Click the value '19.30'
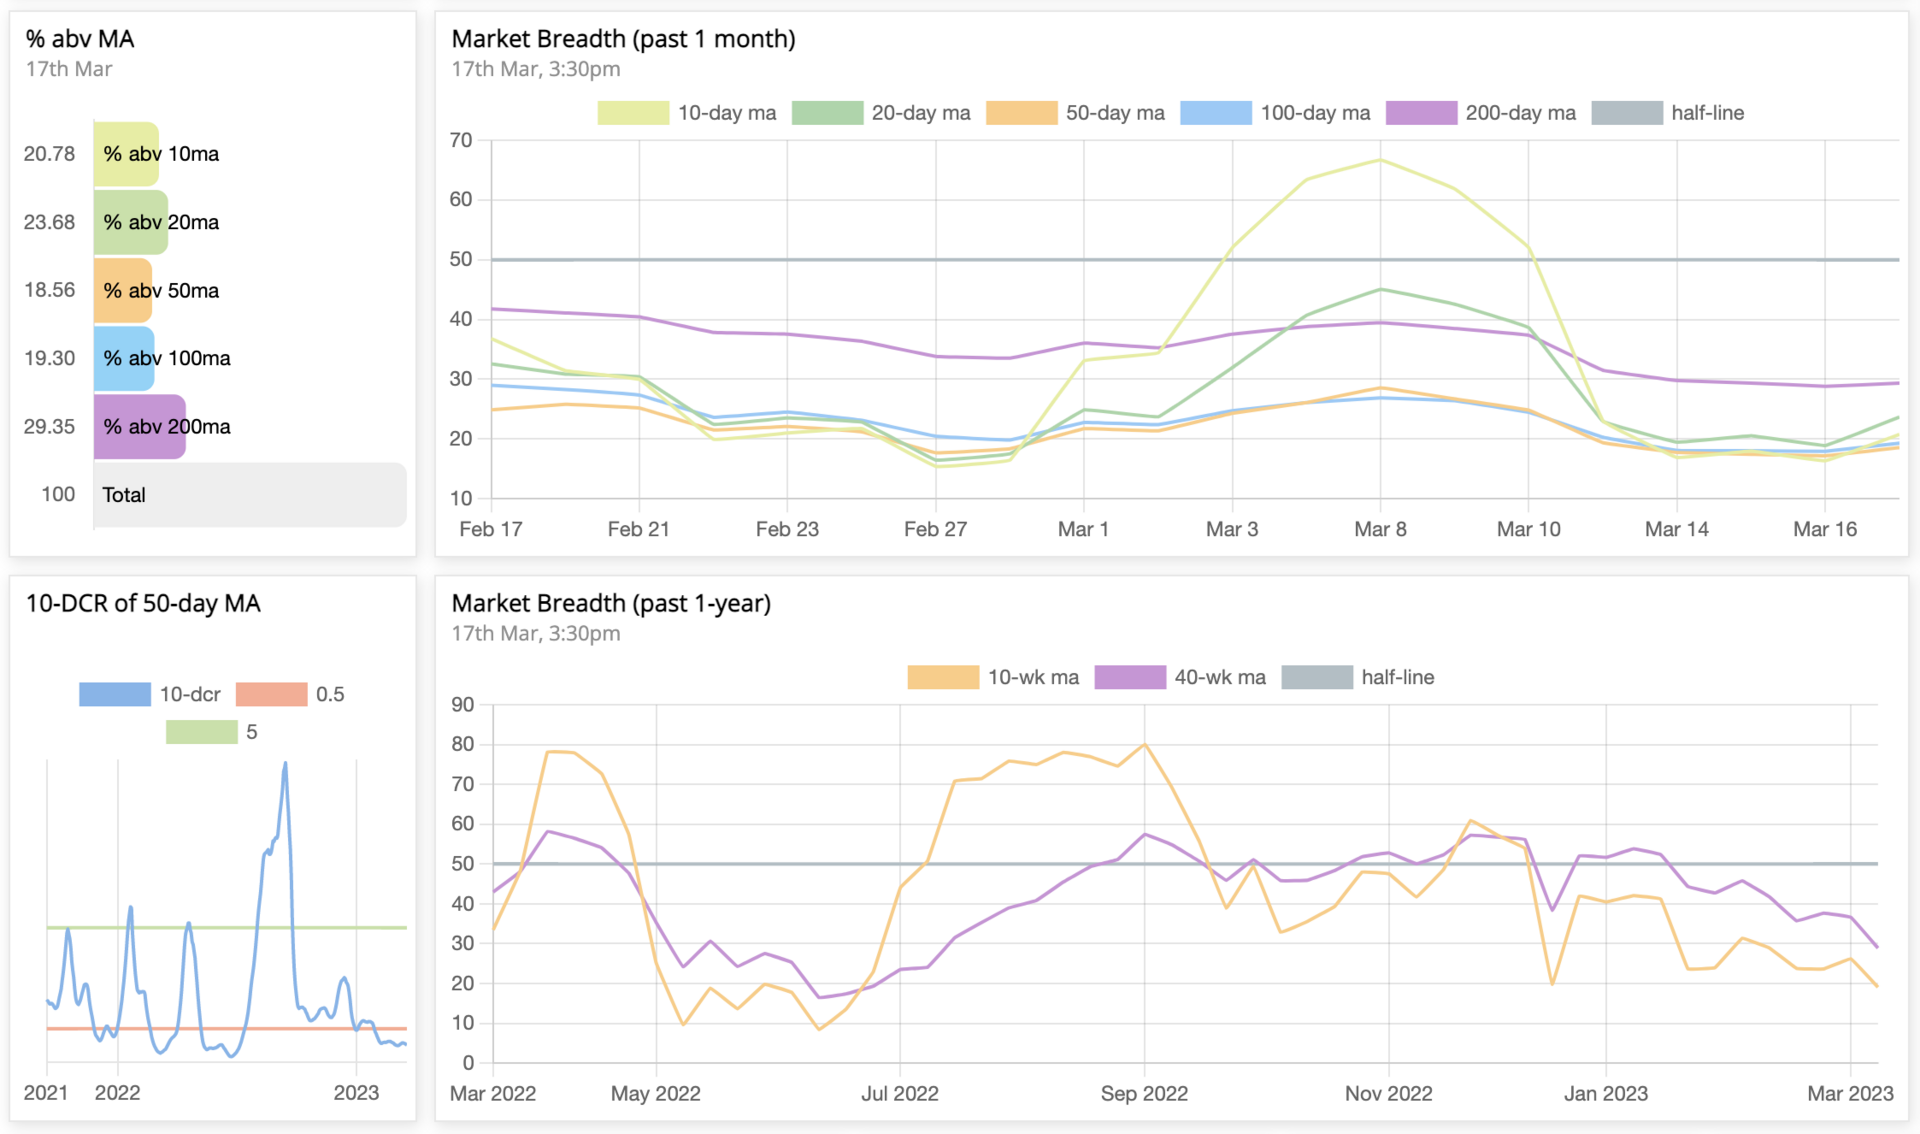Screen dimensions: 1920x1134 tap(50, 358)
